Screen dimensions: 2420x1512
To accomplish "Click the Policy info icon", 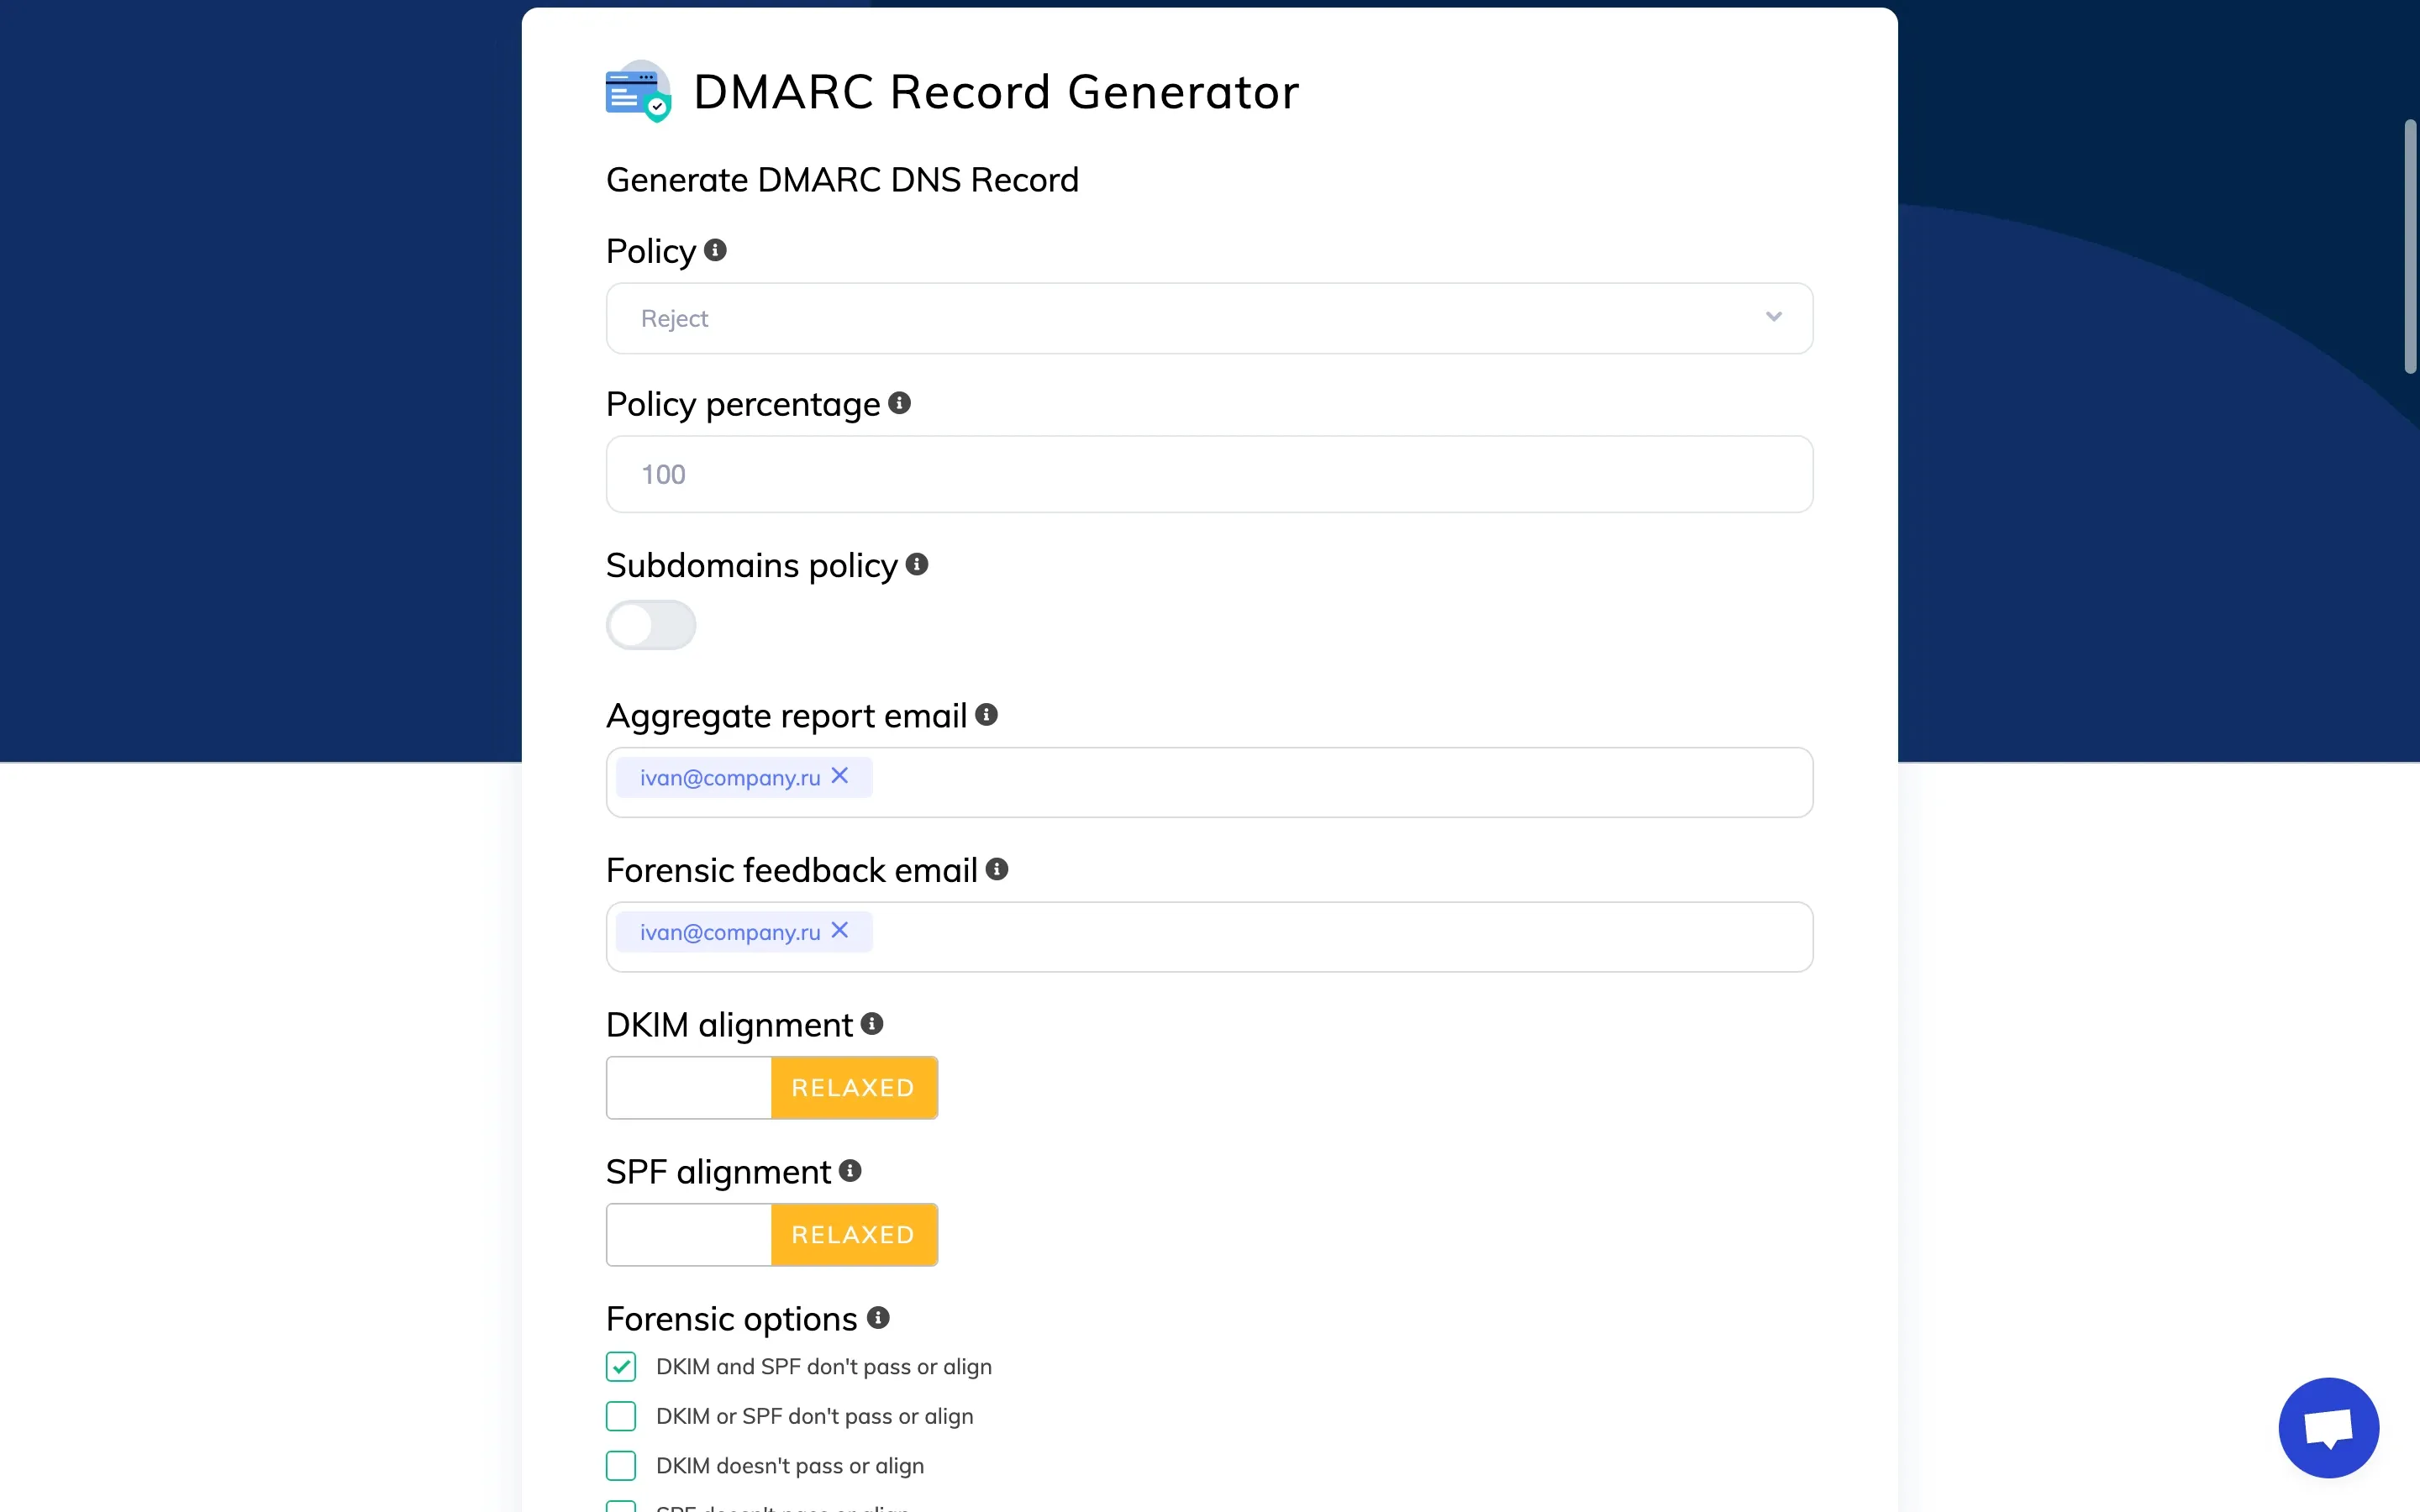I will (715, 250).
